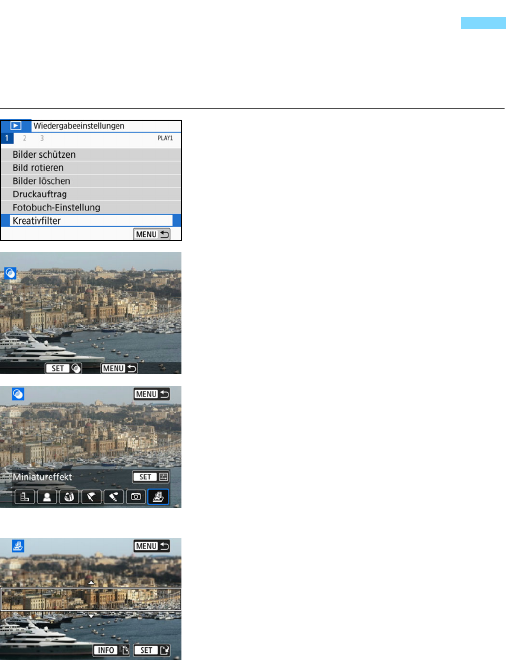Choose the Soft focus portrait filter icon

pyautogui.click(x=47, y=497)
